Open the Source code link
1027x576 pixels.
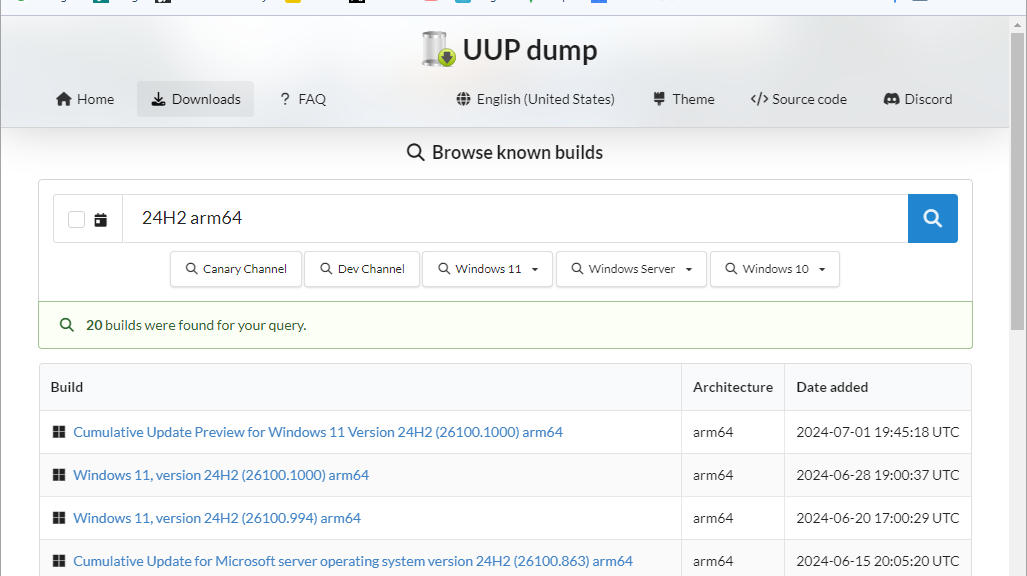[798, 99]
